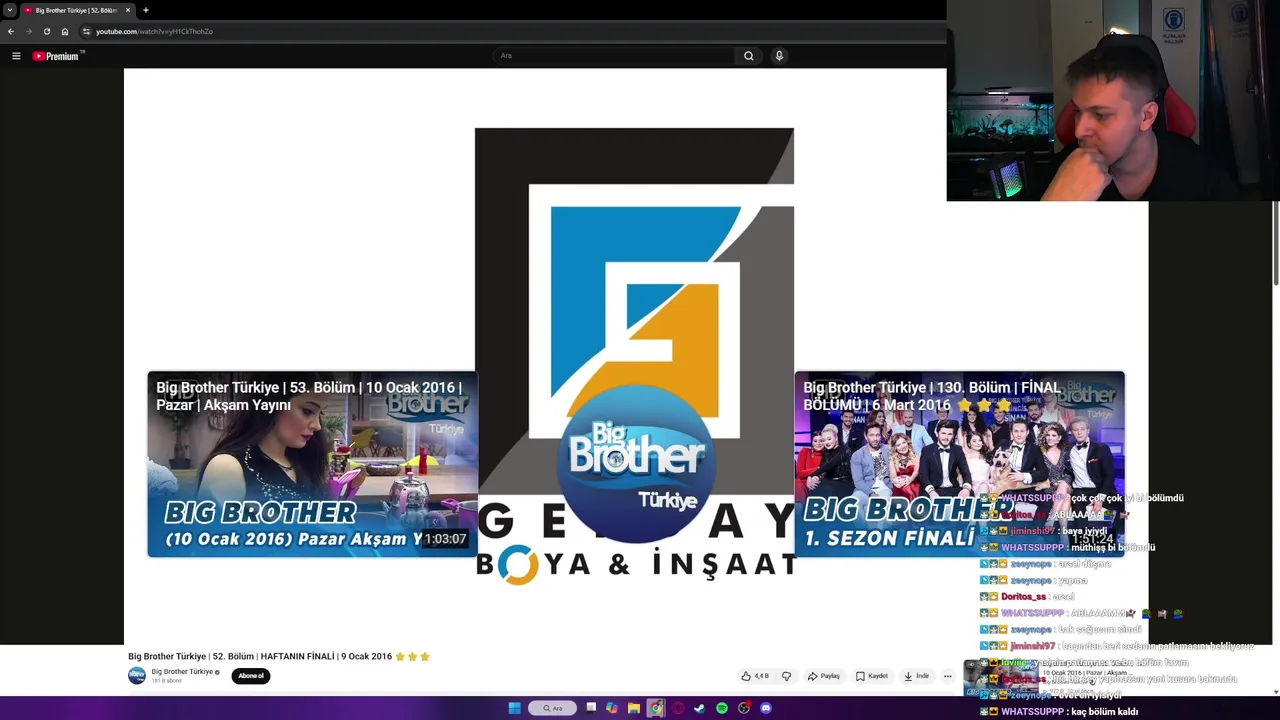
Task: Open the Opera GX taskbar icon
Action: [678, 708]
